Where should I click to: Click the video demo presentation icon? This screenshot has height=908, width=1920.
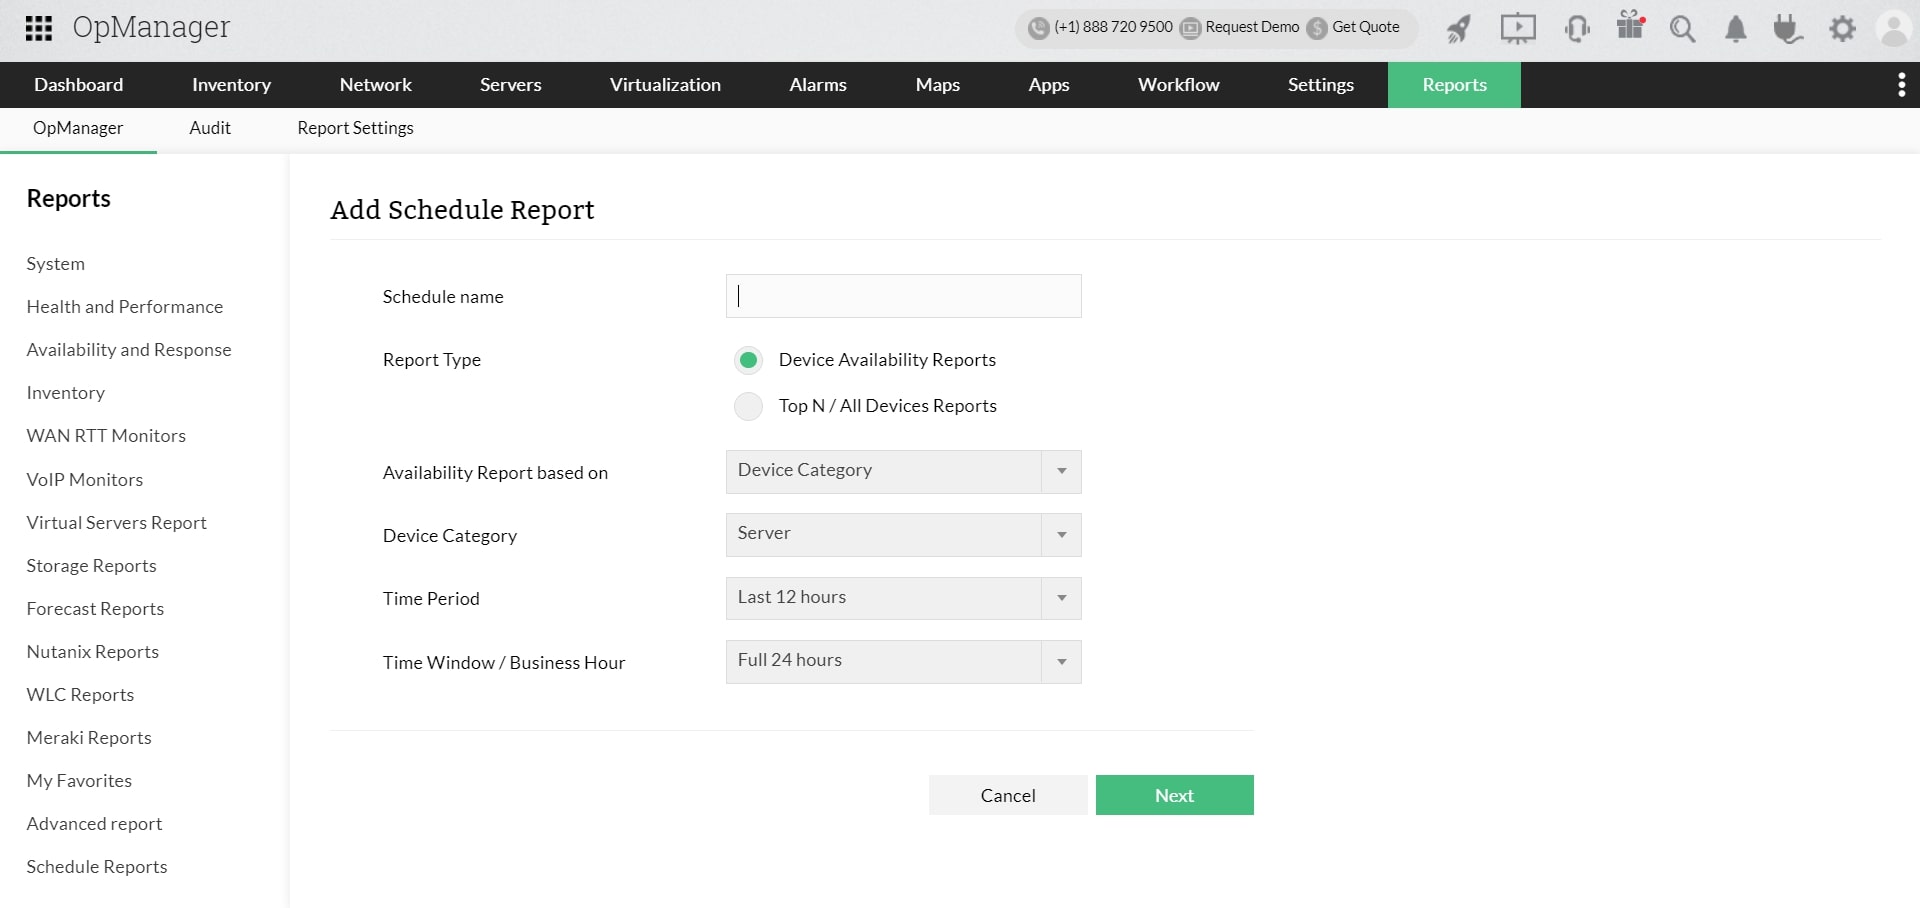(1517, 28)
